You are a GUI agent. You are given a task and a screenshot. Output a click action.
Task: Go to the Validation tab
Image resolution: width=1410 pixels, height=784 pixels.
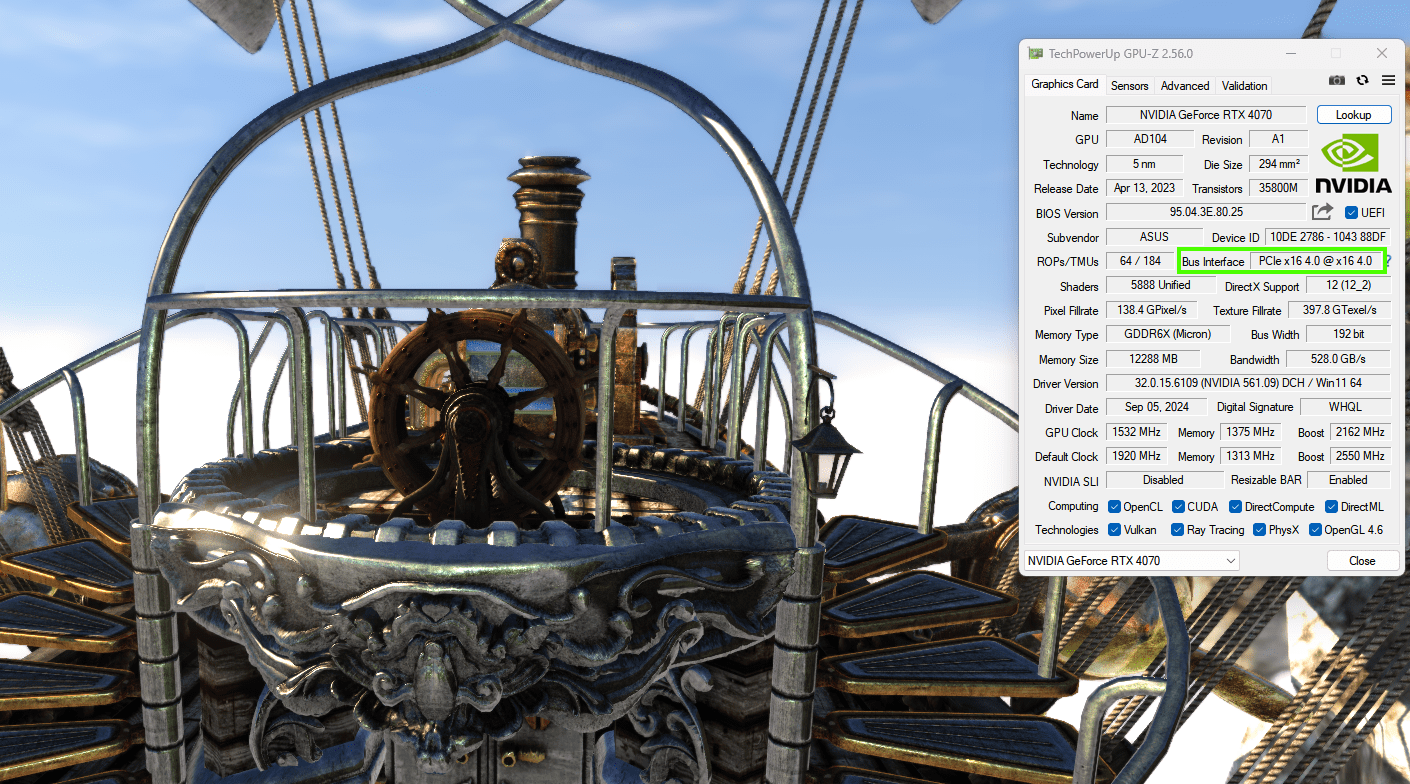1244,86
